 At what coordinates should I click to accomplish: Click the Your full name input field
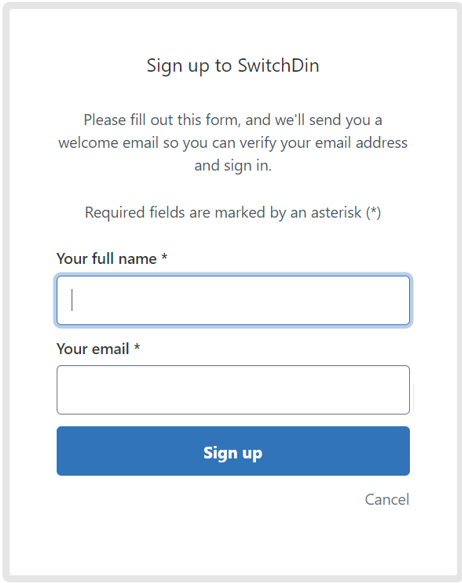233,300
